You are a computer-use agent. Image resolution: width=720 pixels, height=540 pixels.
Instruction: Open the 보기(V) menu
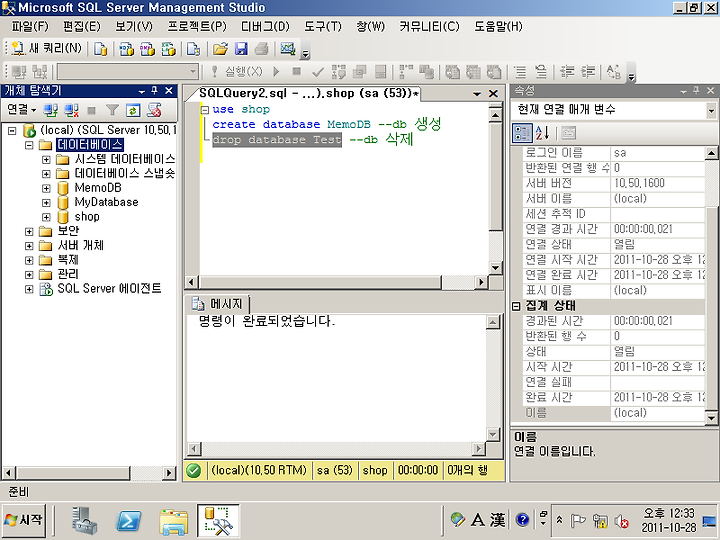pyautogui.click(x=134, y=27)
